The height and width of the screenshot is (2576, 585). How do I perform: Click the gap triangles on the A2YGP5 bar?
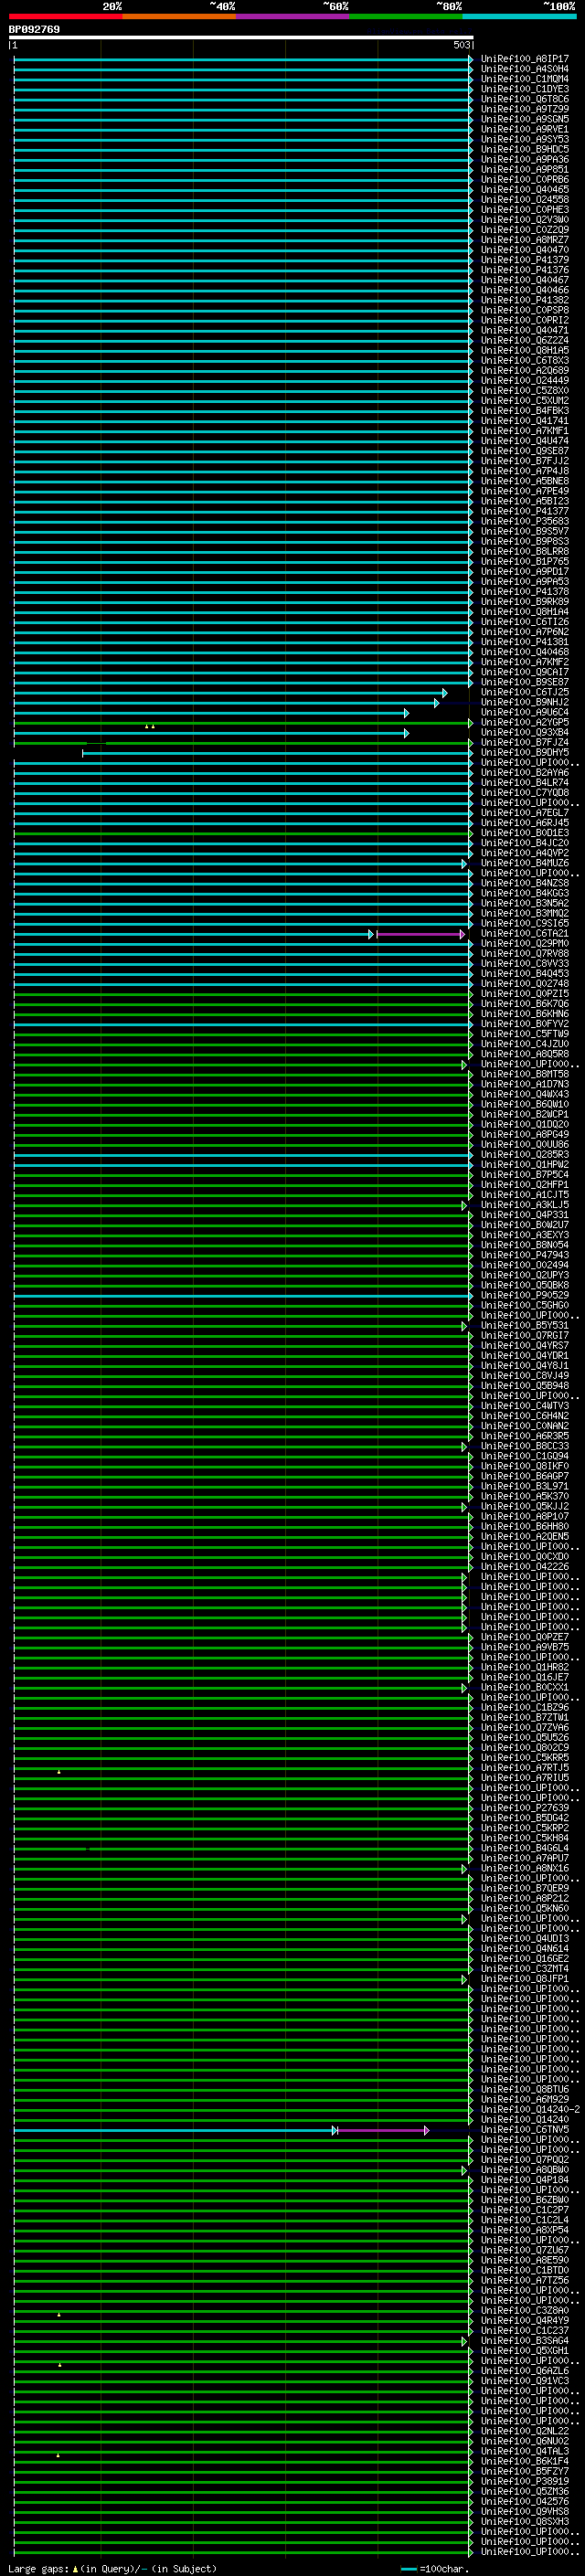coord(149,726)
